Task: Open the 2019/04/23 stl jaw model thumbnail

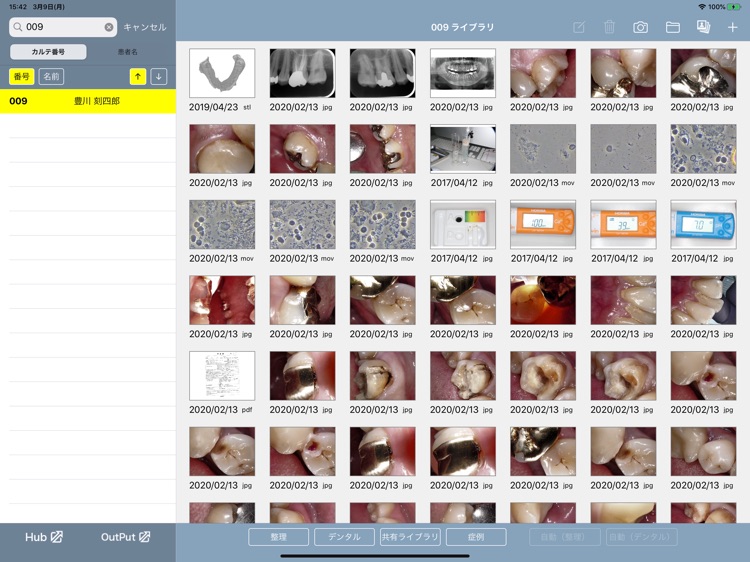Action: [222, 73]
